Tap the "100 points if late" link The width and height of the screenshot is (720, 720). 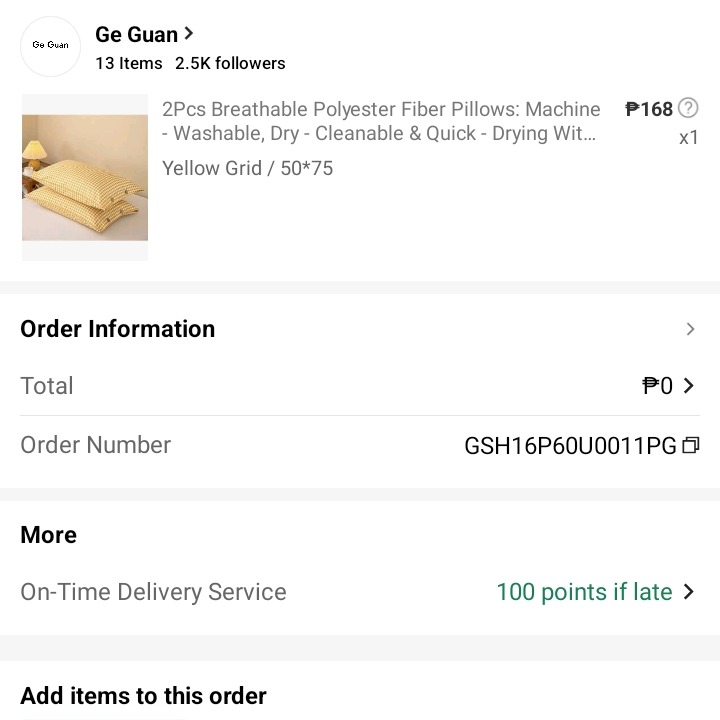584,592
